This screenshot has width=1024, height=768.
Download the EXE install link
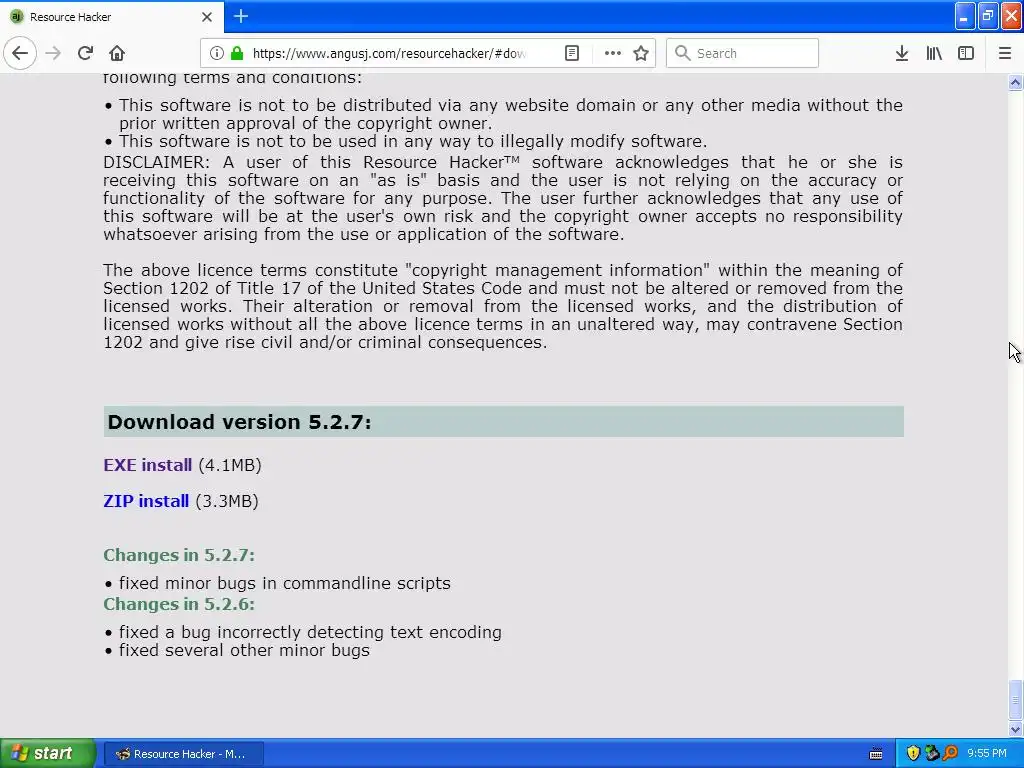tap(148, 465)
